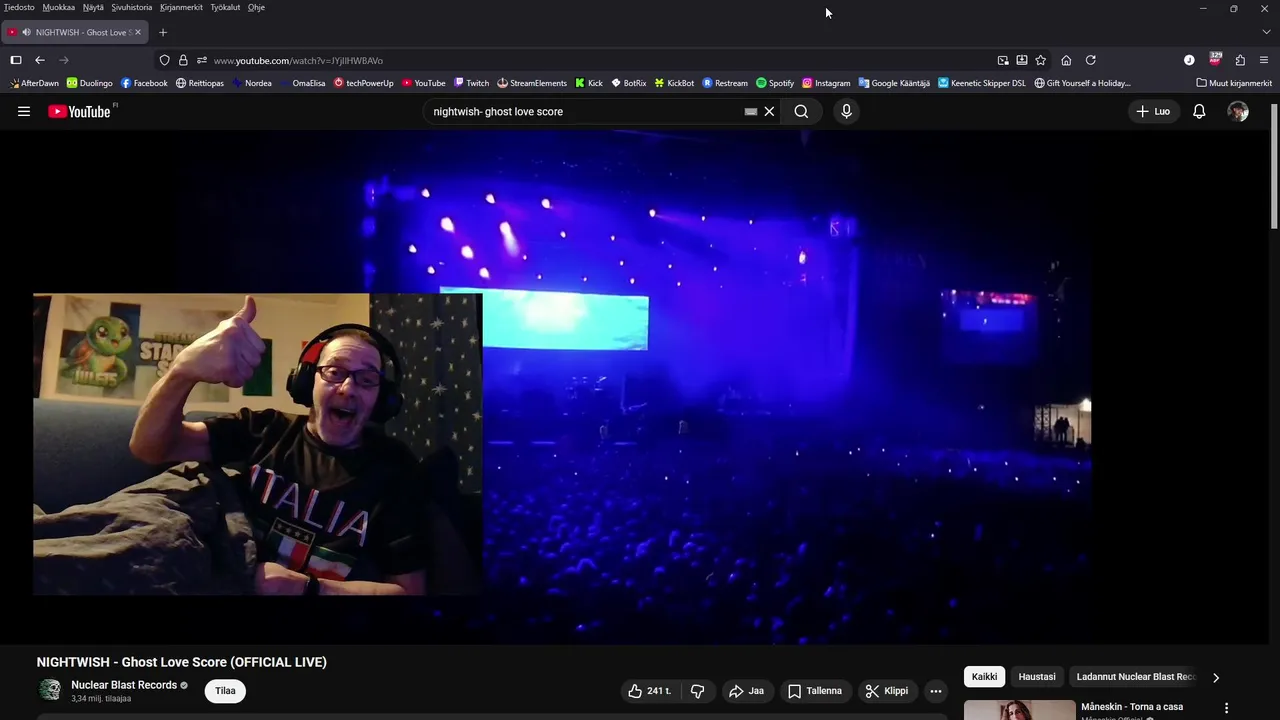Select the Kaikki filter chip
This screenshot has width=1280, height=720.
[x=984, y=677]
